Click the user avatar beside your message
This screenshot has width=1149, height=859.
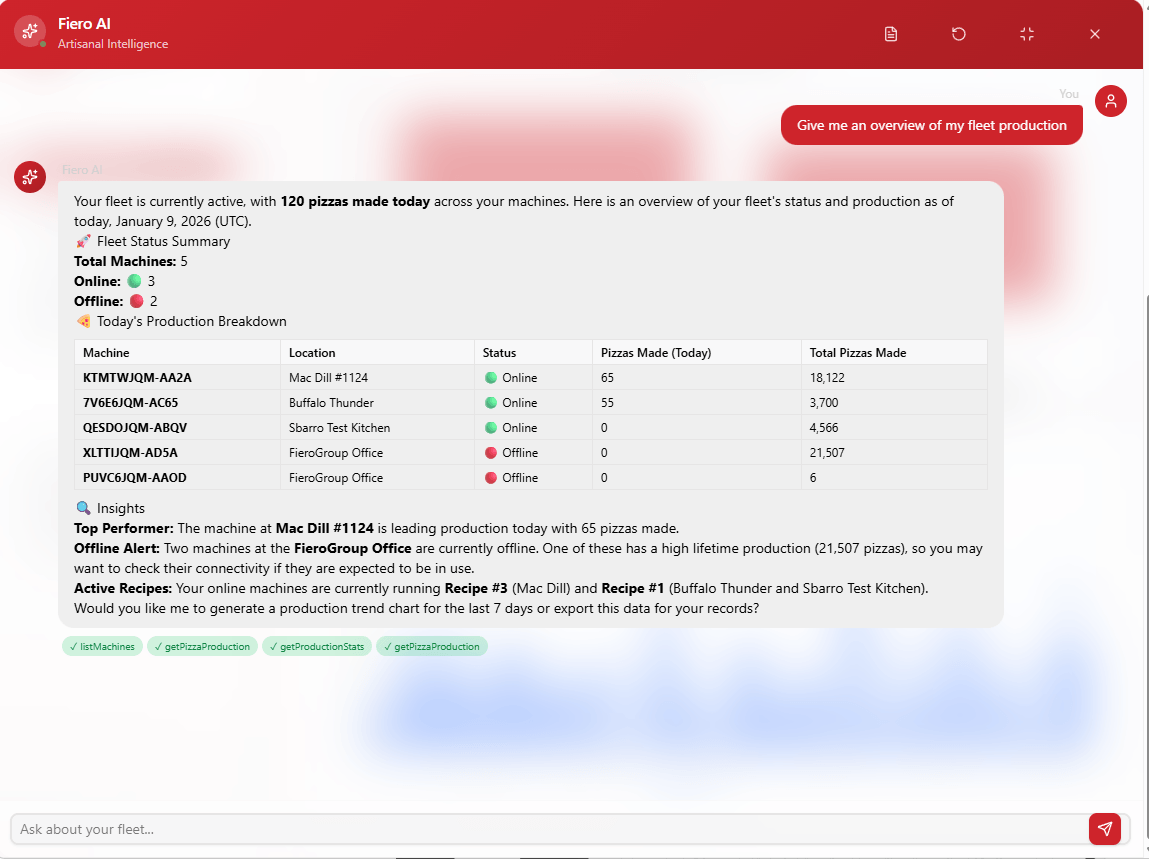[1111, 101]
